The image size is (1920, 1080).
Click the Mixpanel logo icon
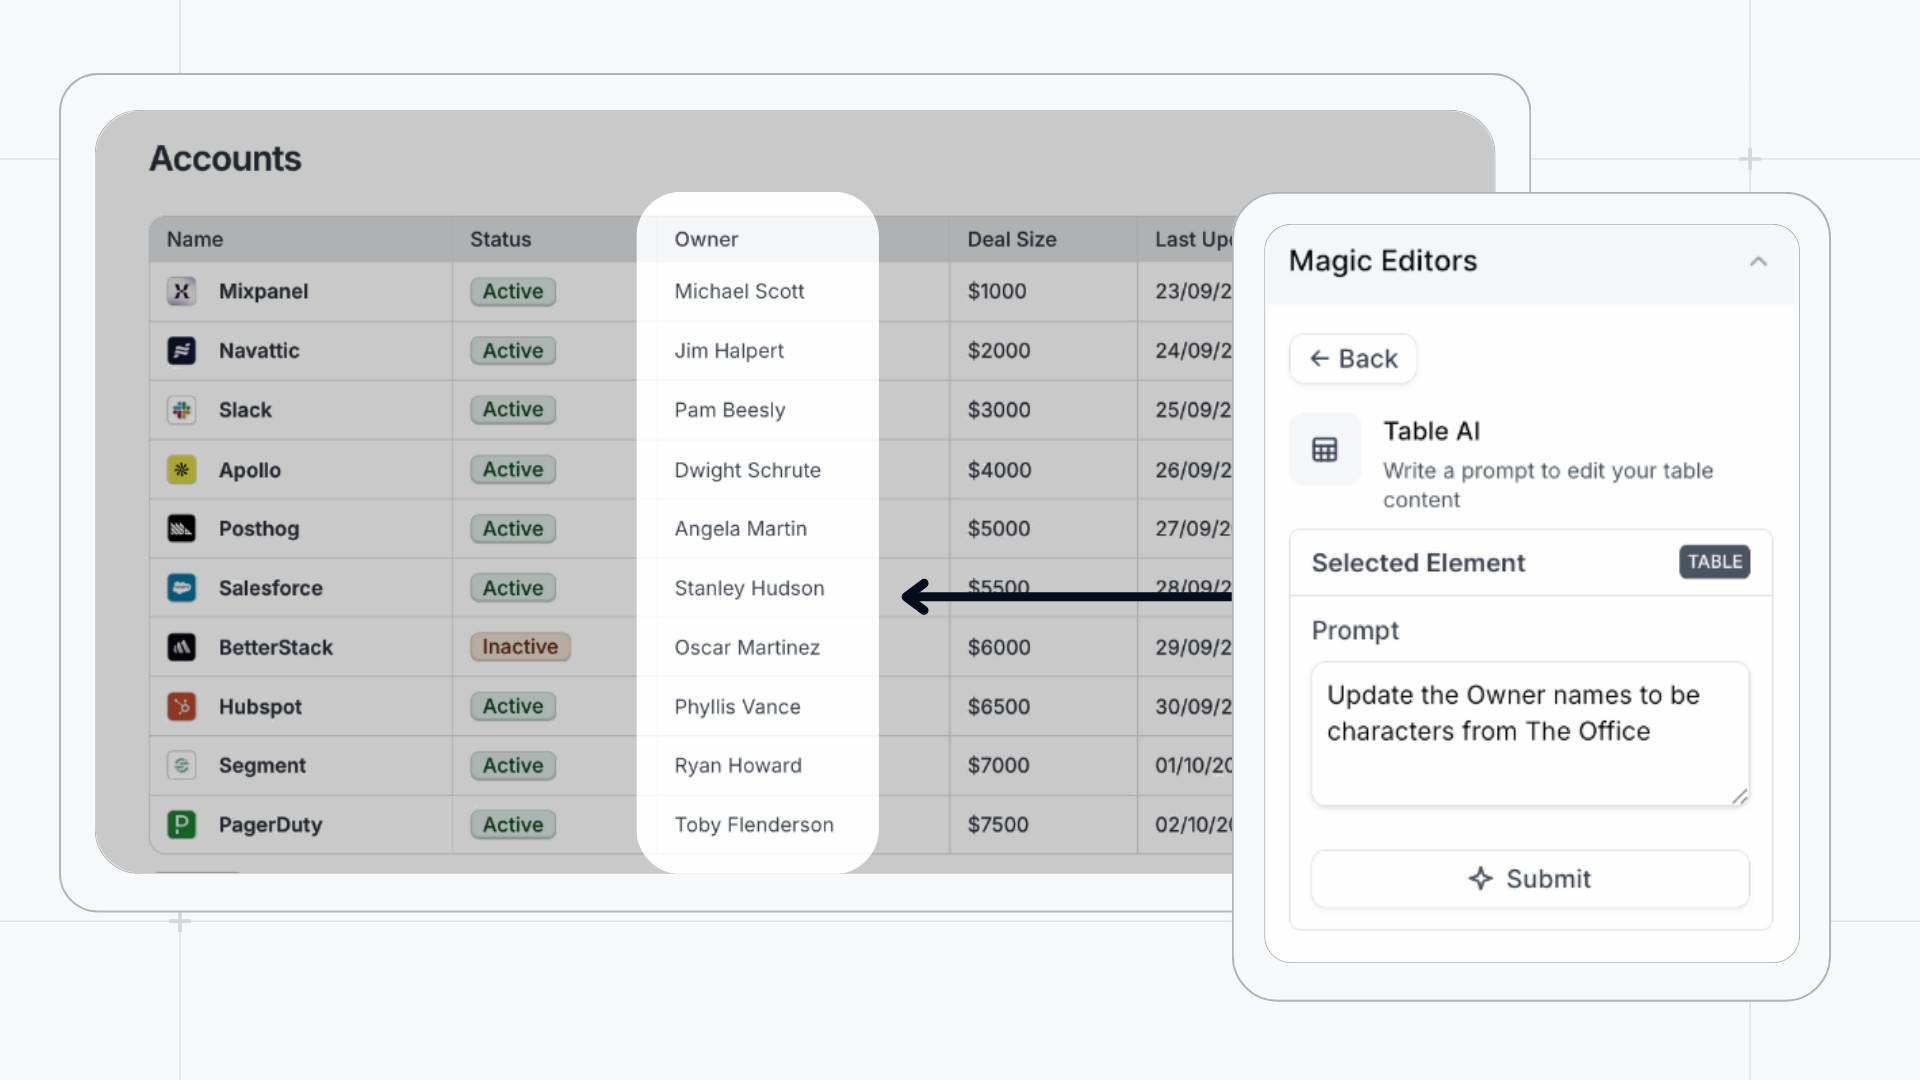point(181,291)
